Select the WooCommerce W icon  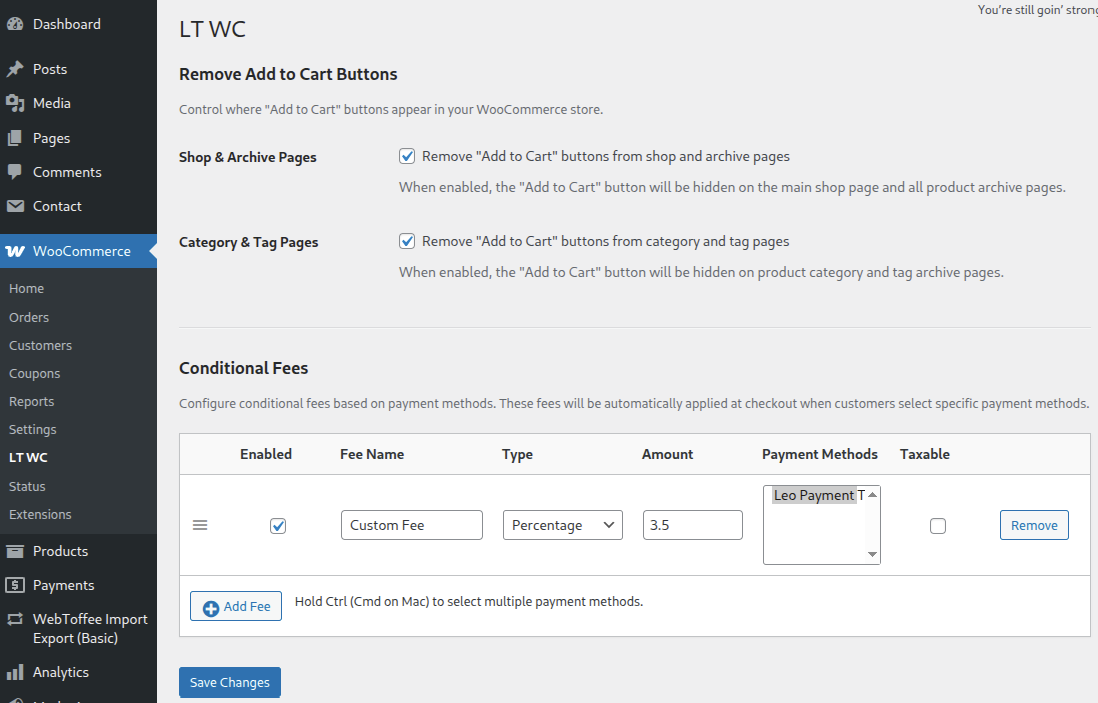click(17, 250)
